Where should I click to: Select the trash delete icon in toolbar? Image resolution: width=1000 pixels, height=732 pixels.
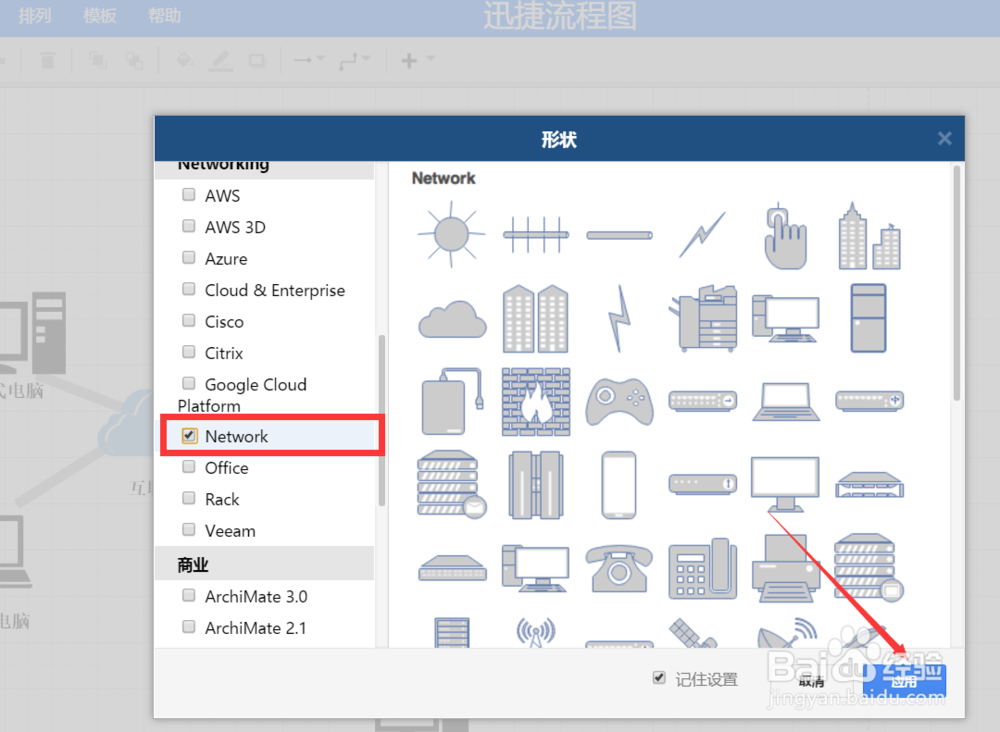point(48,60)
